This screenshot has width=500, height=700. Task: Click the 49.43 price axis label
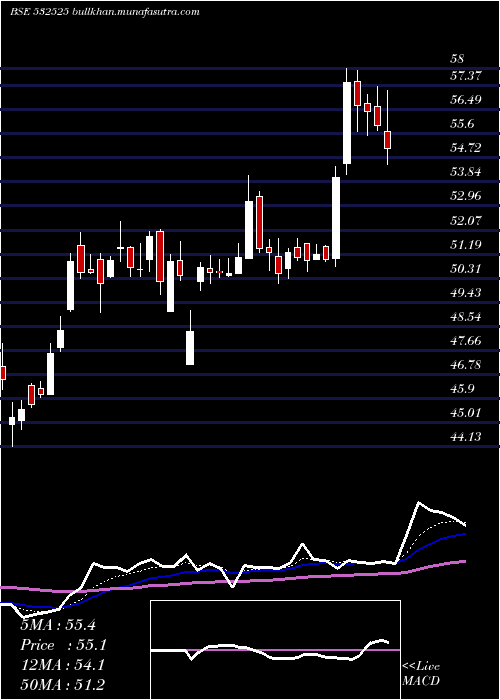(x=466, y=293)
